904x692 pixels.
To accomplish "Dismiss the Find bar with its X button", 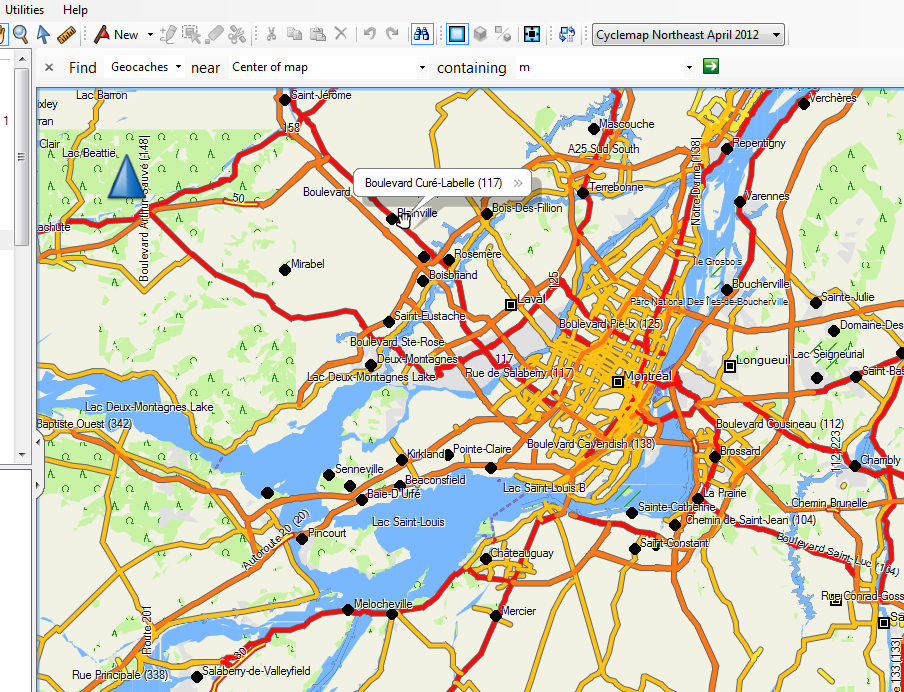I will (x=48, y=67).
